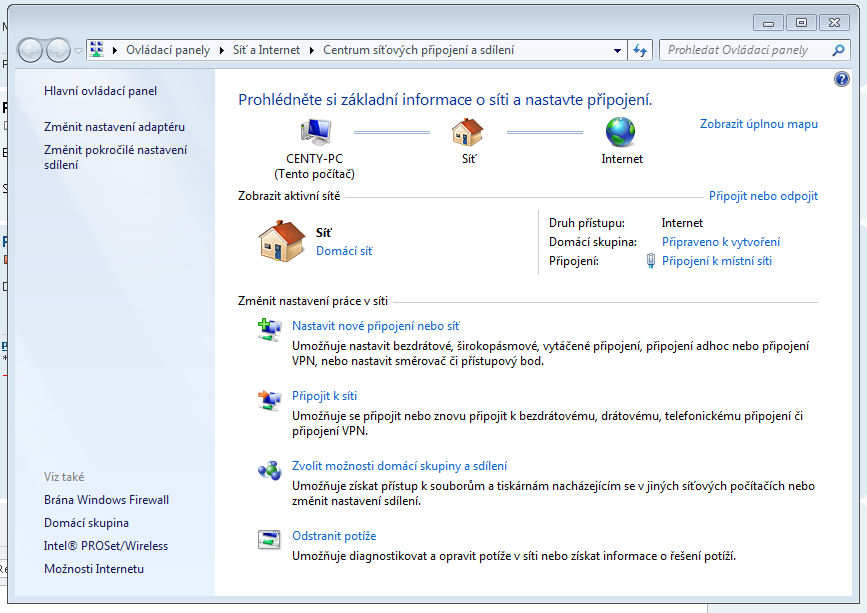
Task: Click Připraveno k vytvoření link
Action: coord(721,242)
